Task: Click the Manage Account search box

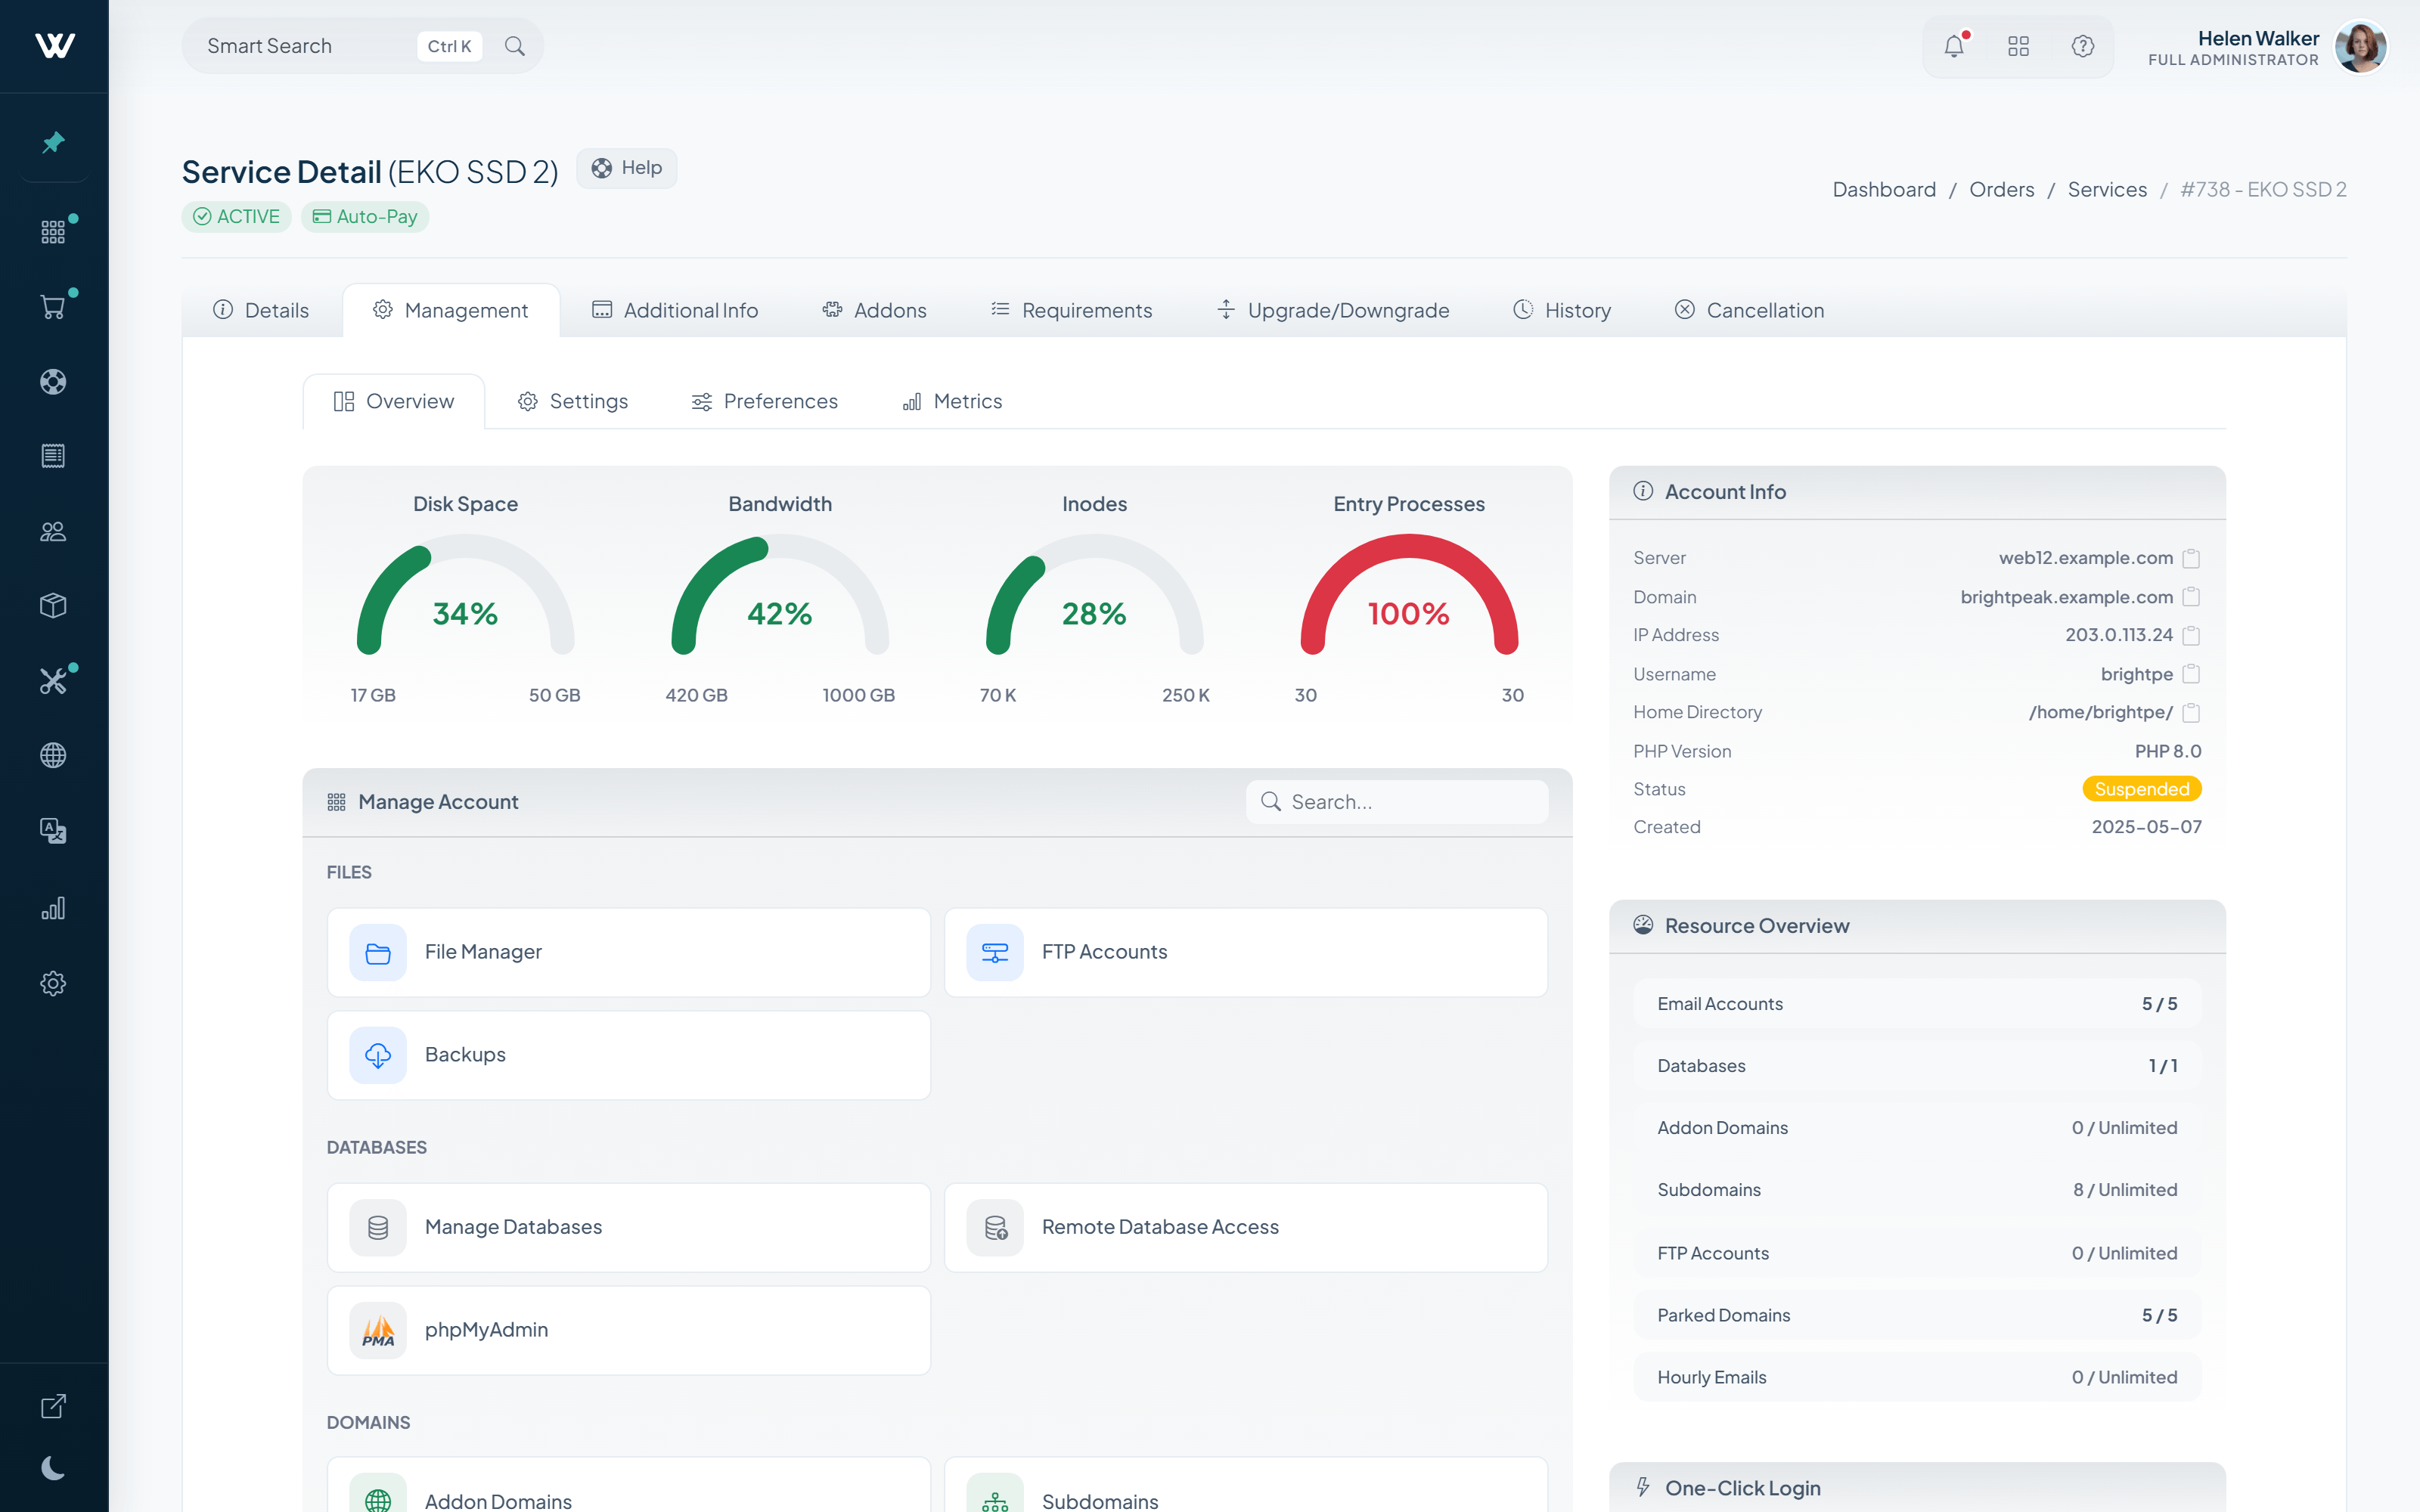Action: 1397,802
